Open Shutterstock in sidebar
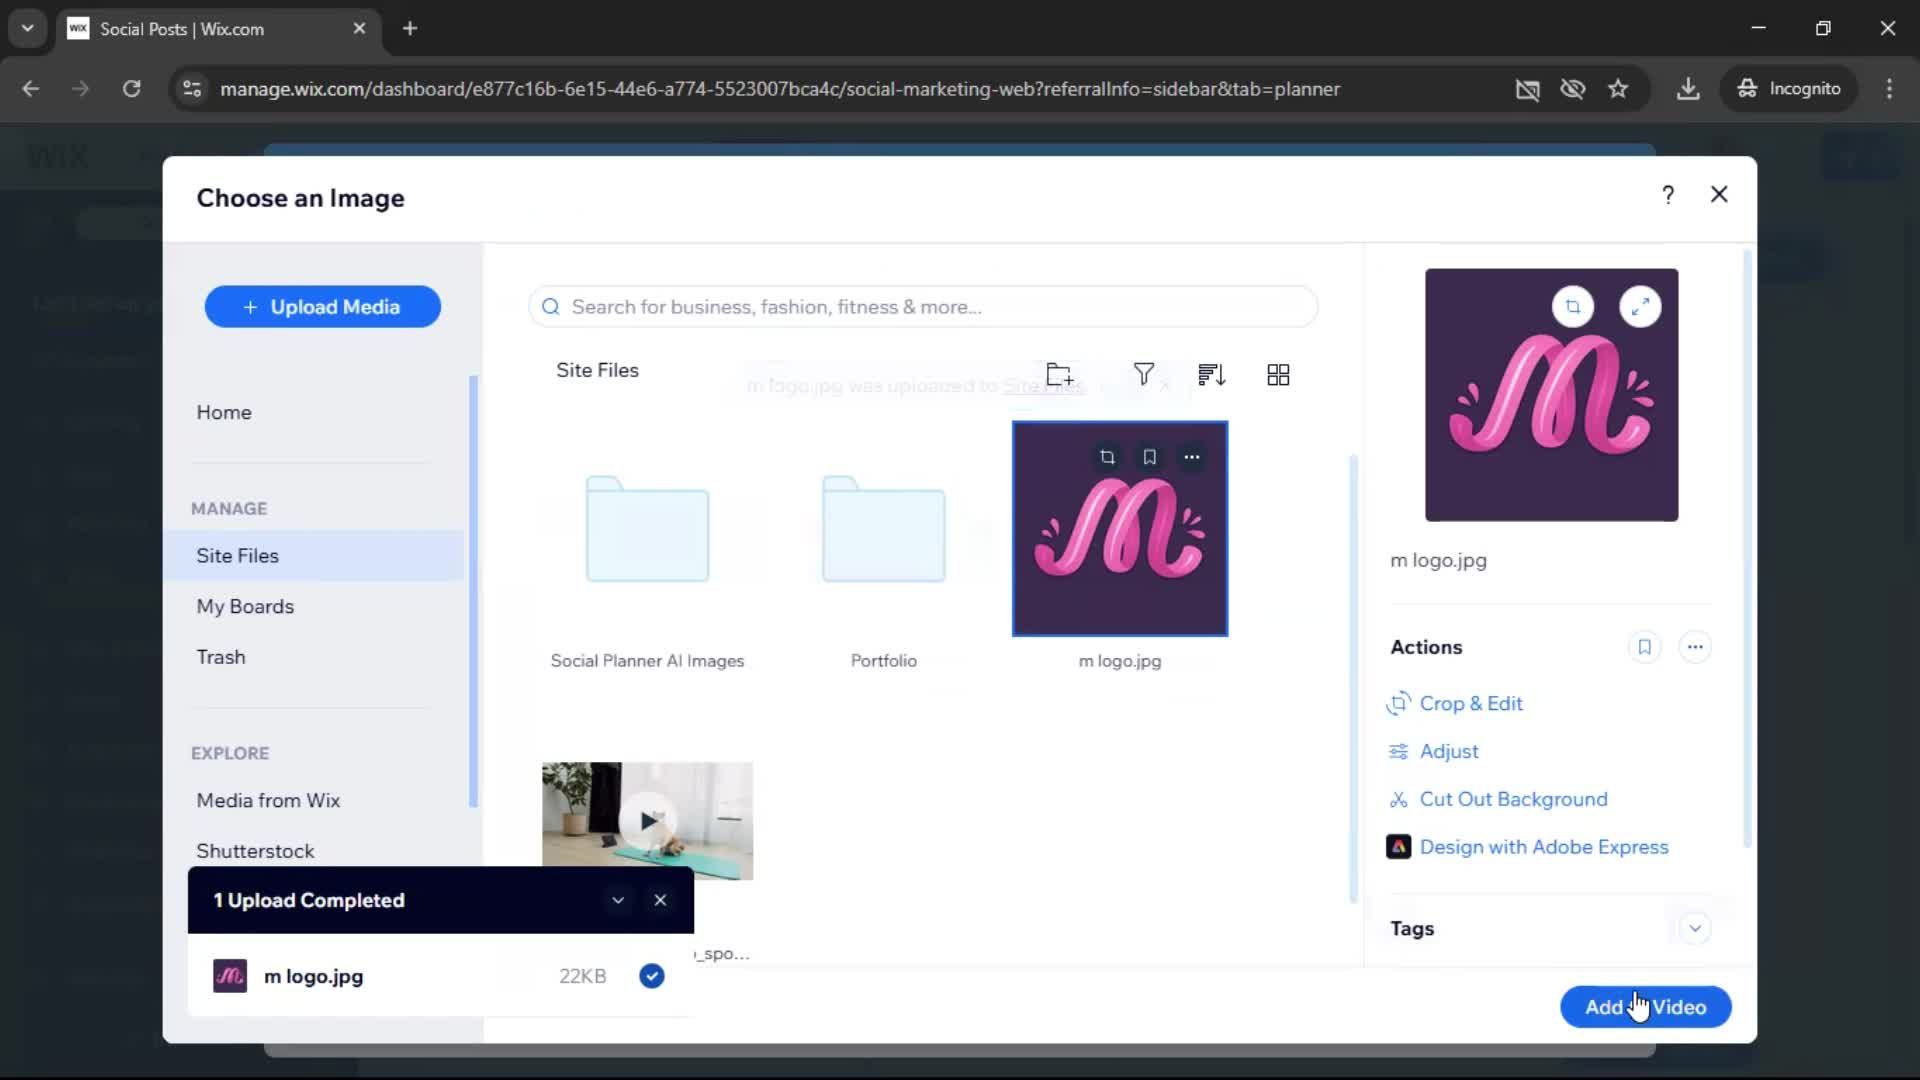Image resolution: width=1920 pixels, height=1080 pixels. [x=255, y=851]
